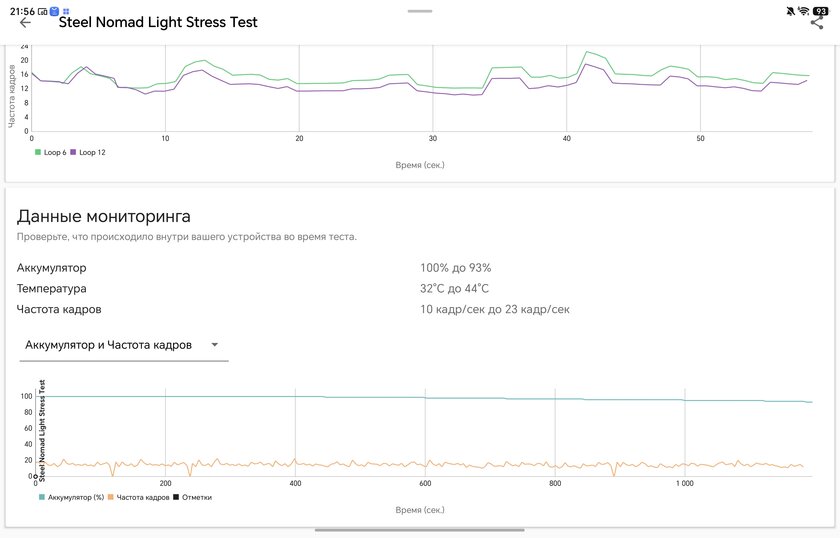Tap the Данные мониторинга section heading
The height and width of the screenshot is (538, 840).
103,216
